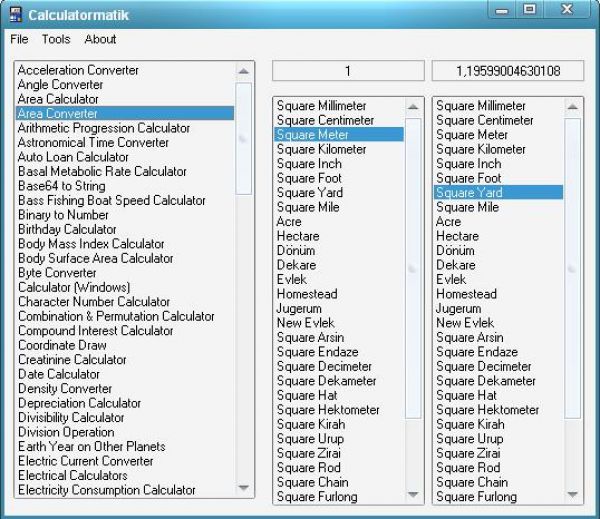Select Auto Loan Calculator
The width and height of the screenshot is (600, 519).
tap(125, 157)
